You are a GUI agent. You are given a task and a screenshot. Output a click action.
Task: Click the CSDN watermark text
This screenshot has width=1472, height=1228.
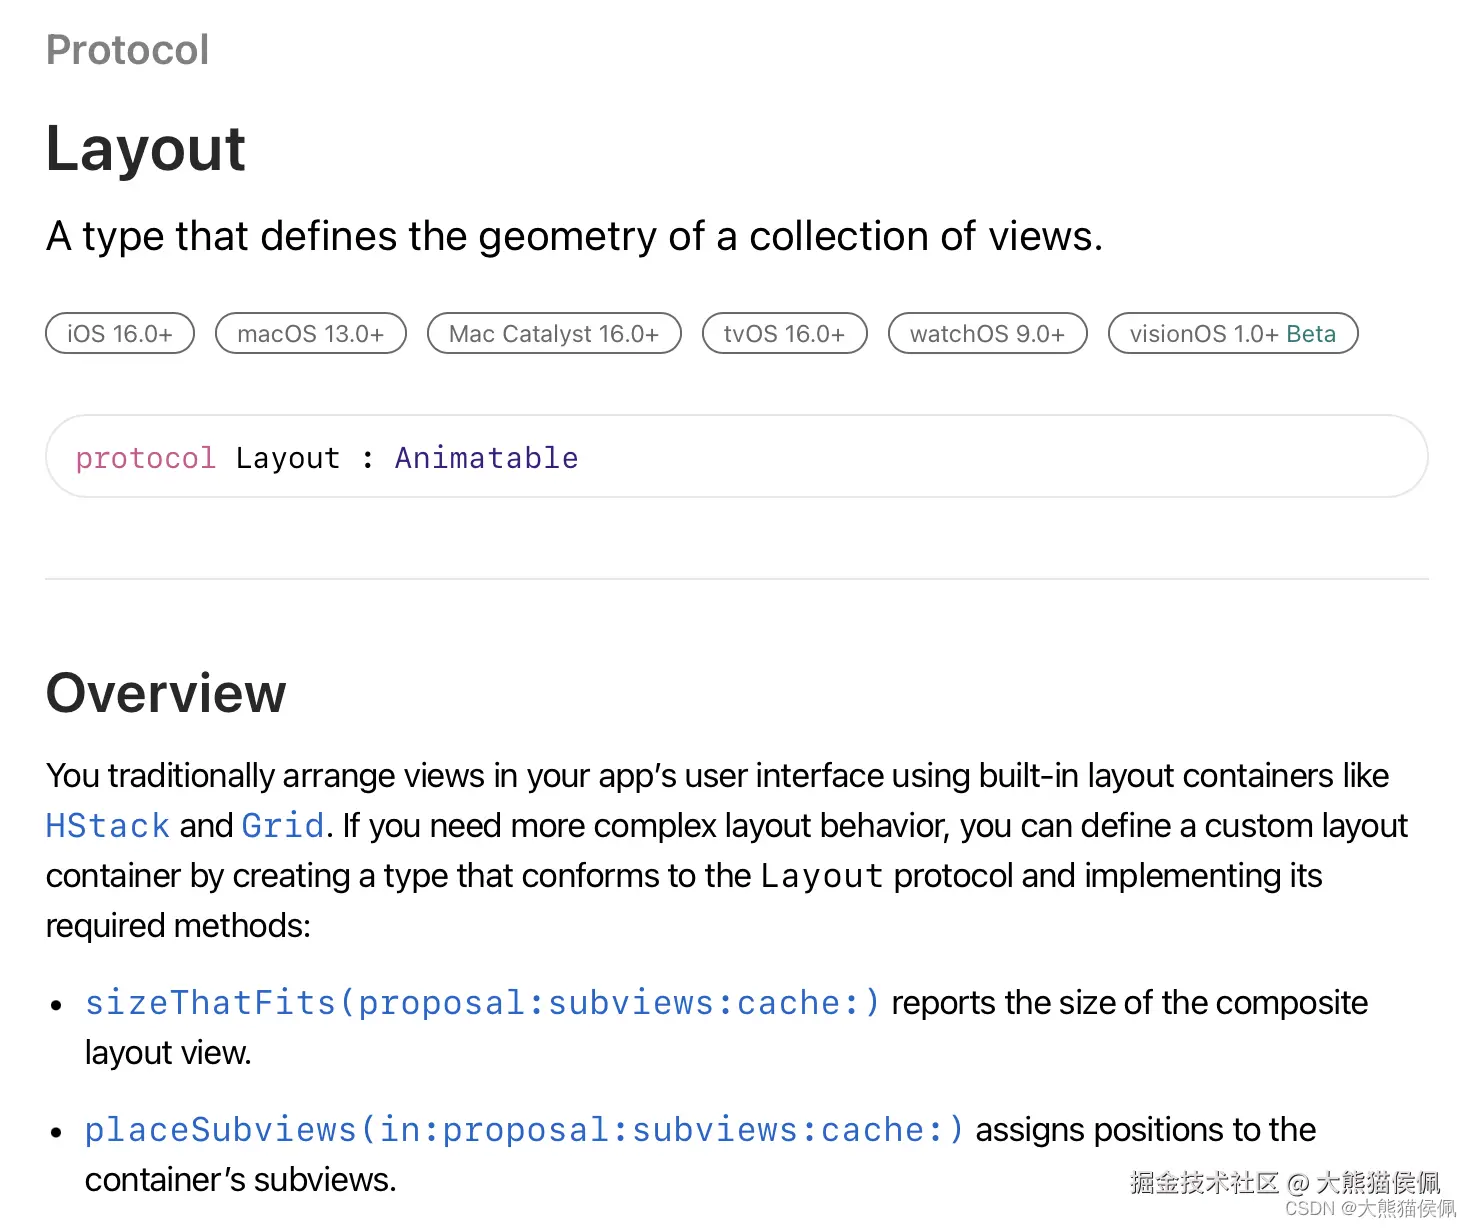(1370, 1209)
